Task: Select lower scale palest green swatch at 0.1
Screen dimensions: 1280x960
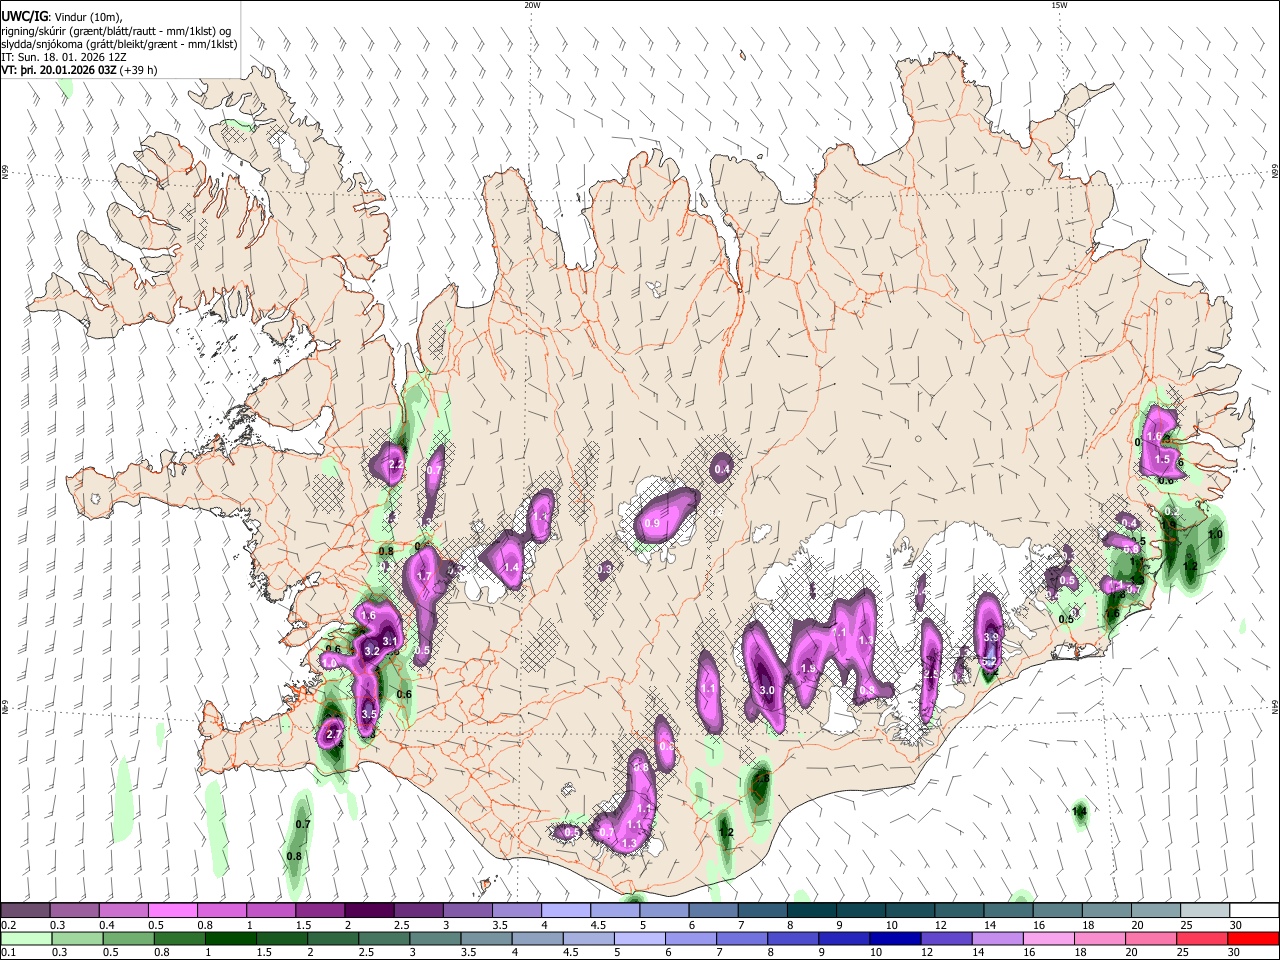Action: click(26, 938)
